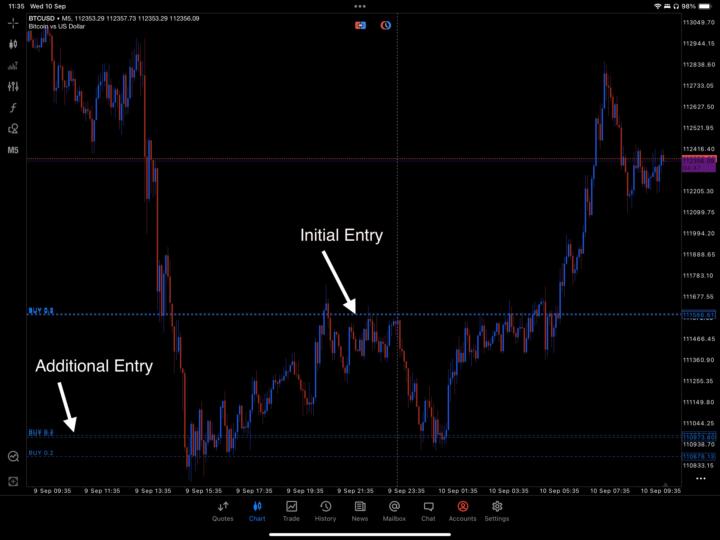Open the iPad multitasking three-dots menu
Screen dimensions: 720x540
pyautogui.click(x=360, y=6)
